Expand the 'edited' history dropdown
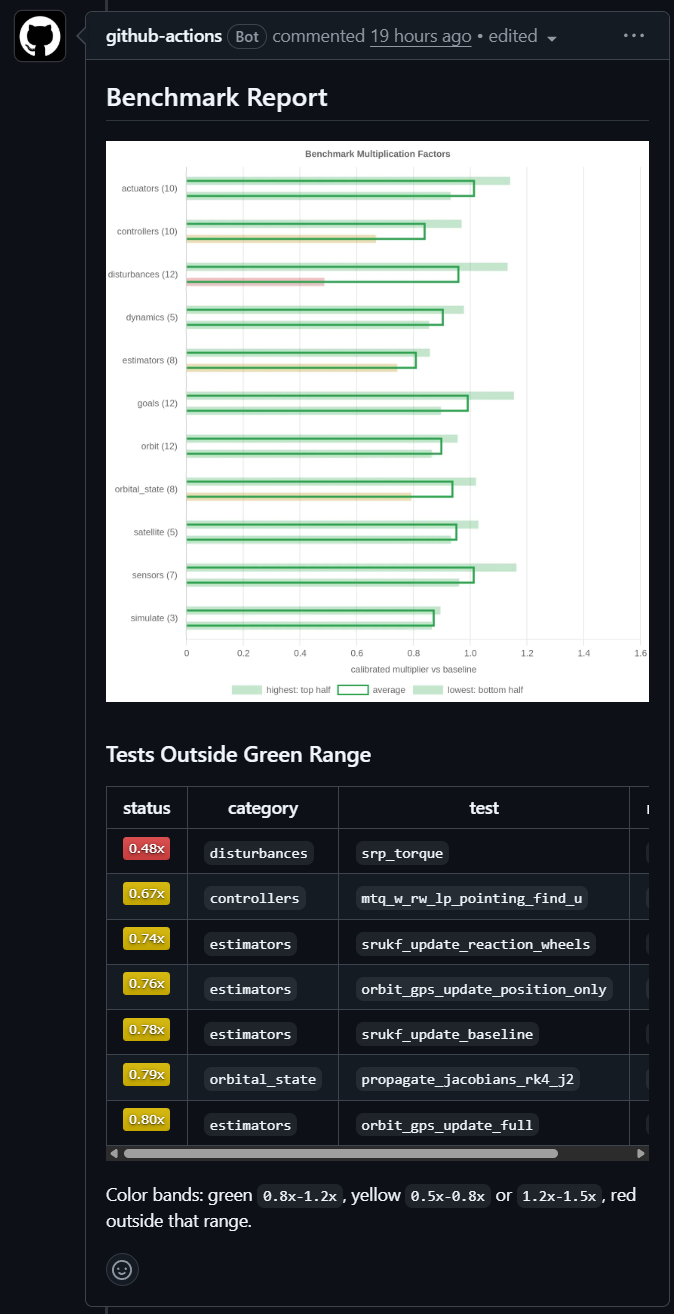674x1314 pixels. click(x=523, y=36)
